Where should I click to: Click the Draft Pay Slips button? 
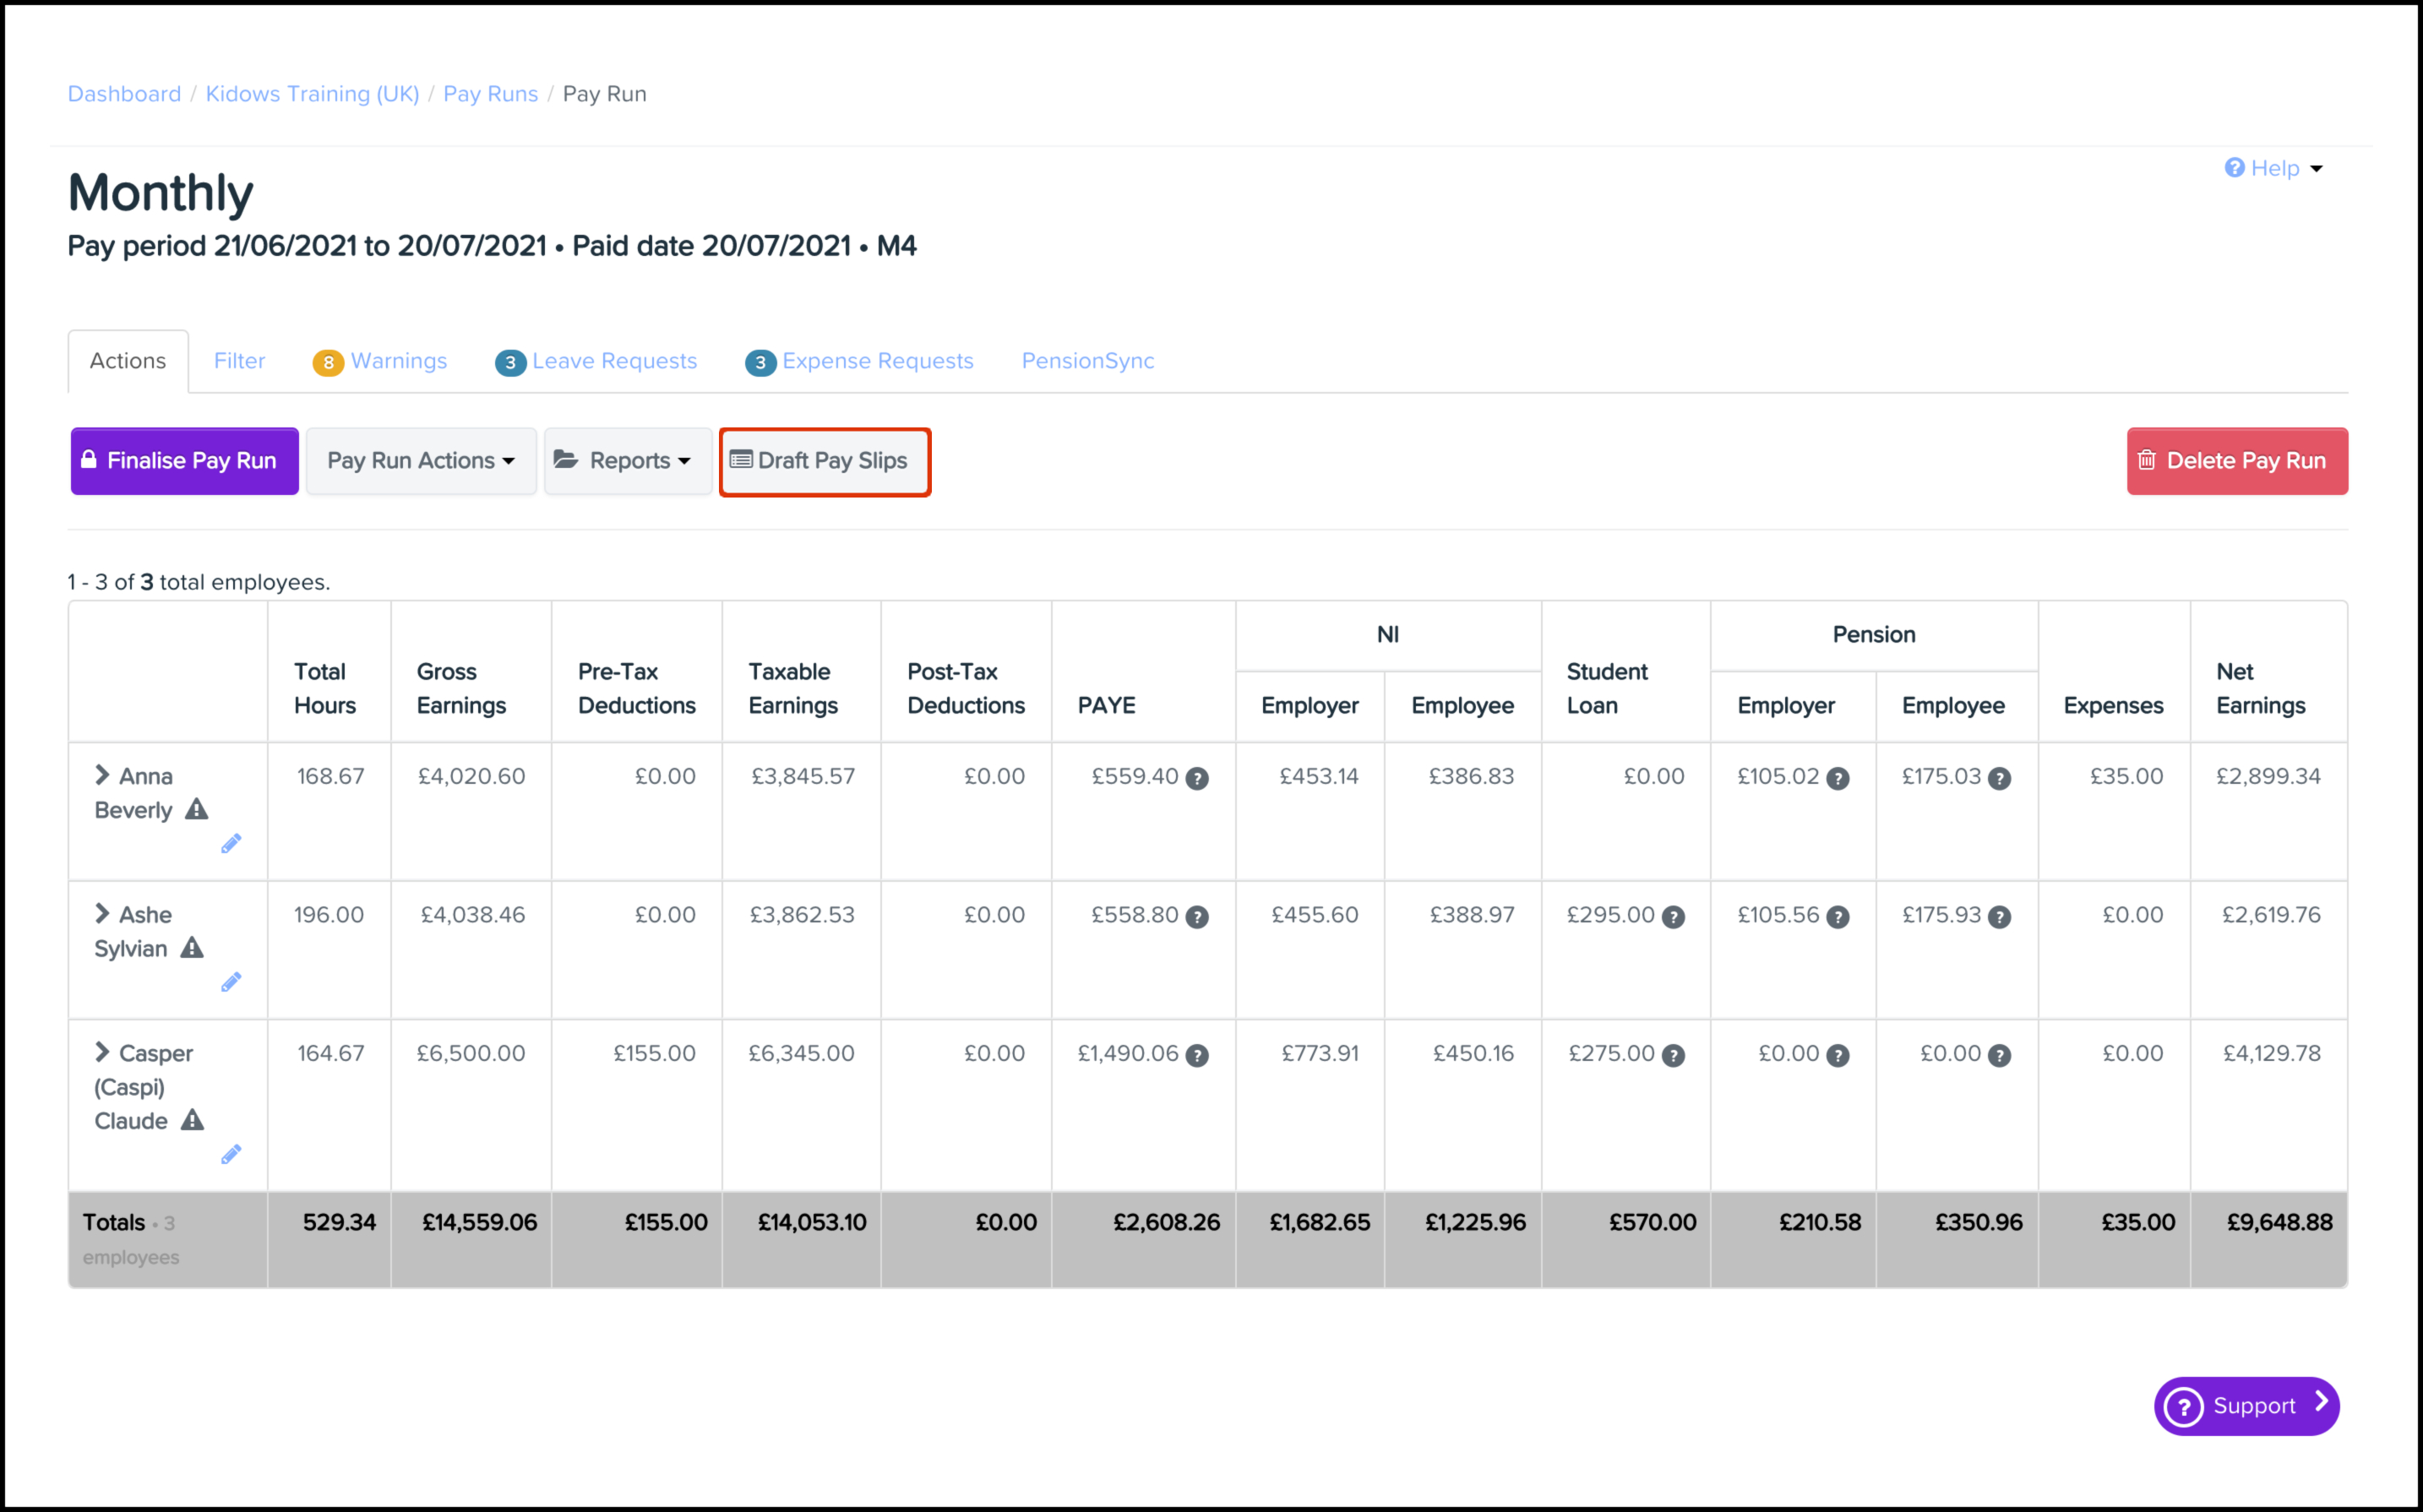(824, 461)
